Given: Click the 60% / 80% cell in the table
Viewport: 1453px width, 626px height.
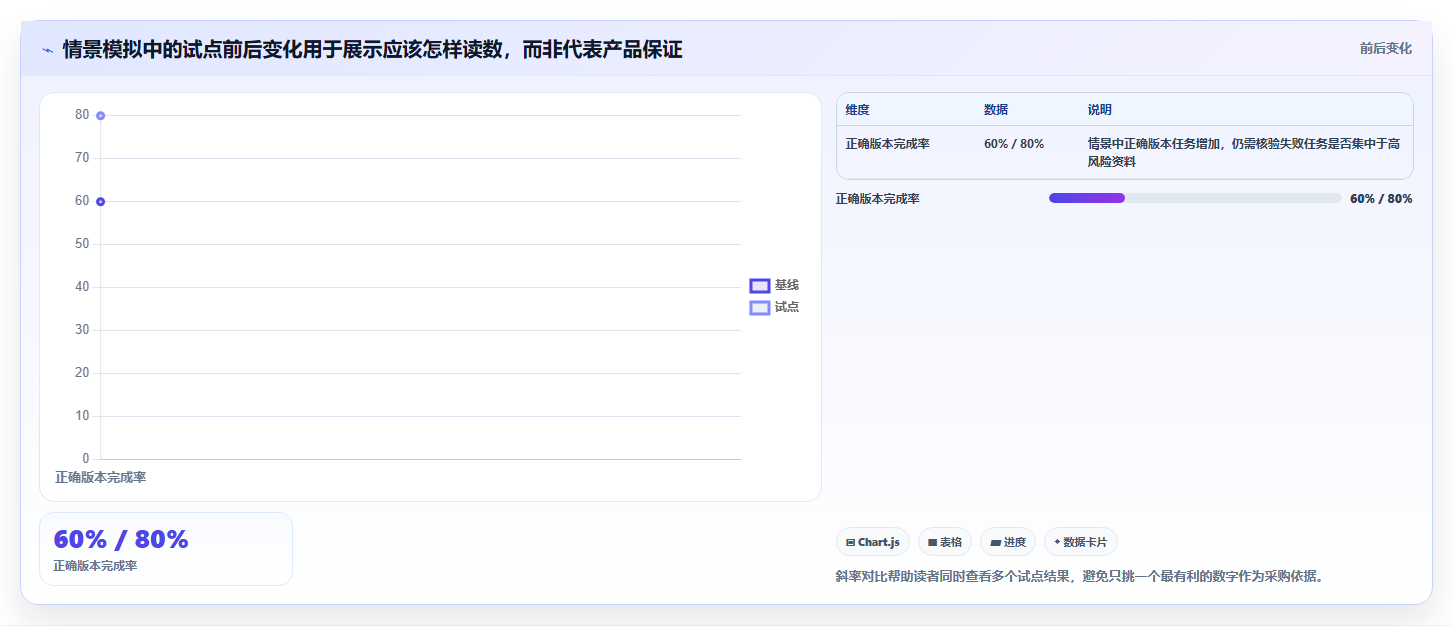Looking at the screenshot, I should pyautogui.click(x=1014, y=144).
